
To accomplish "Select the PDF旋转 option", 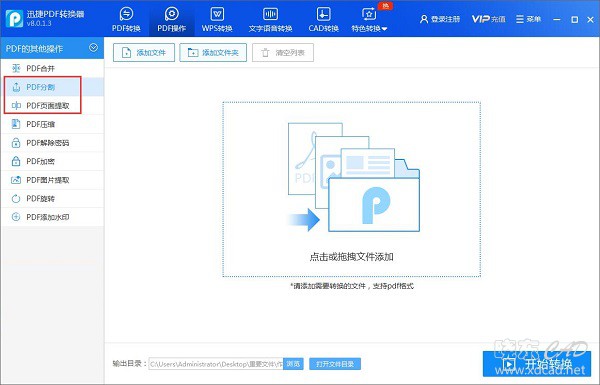I will (52, 198).
